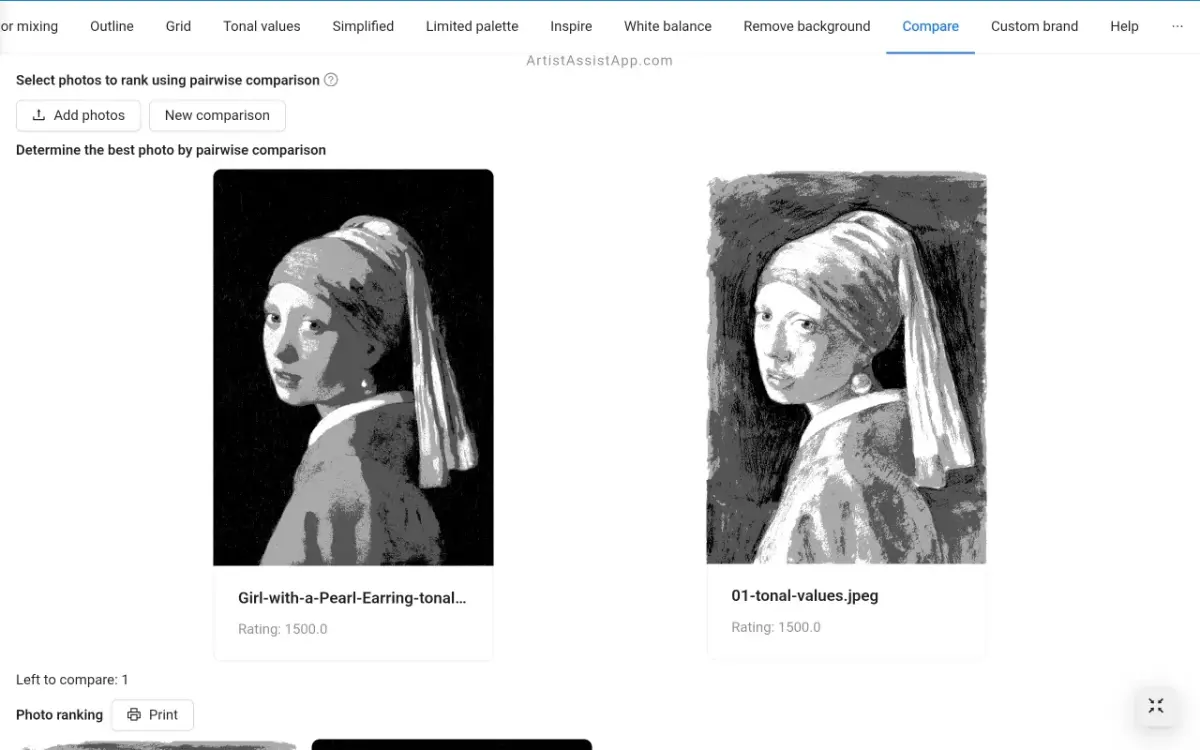
Task: Switch to the Outline tab
Action: 112,26
